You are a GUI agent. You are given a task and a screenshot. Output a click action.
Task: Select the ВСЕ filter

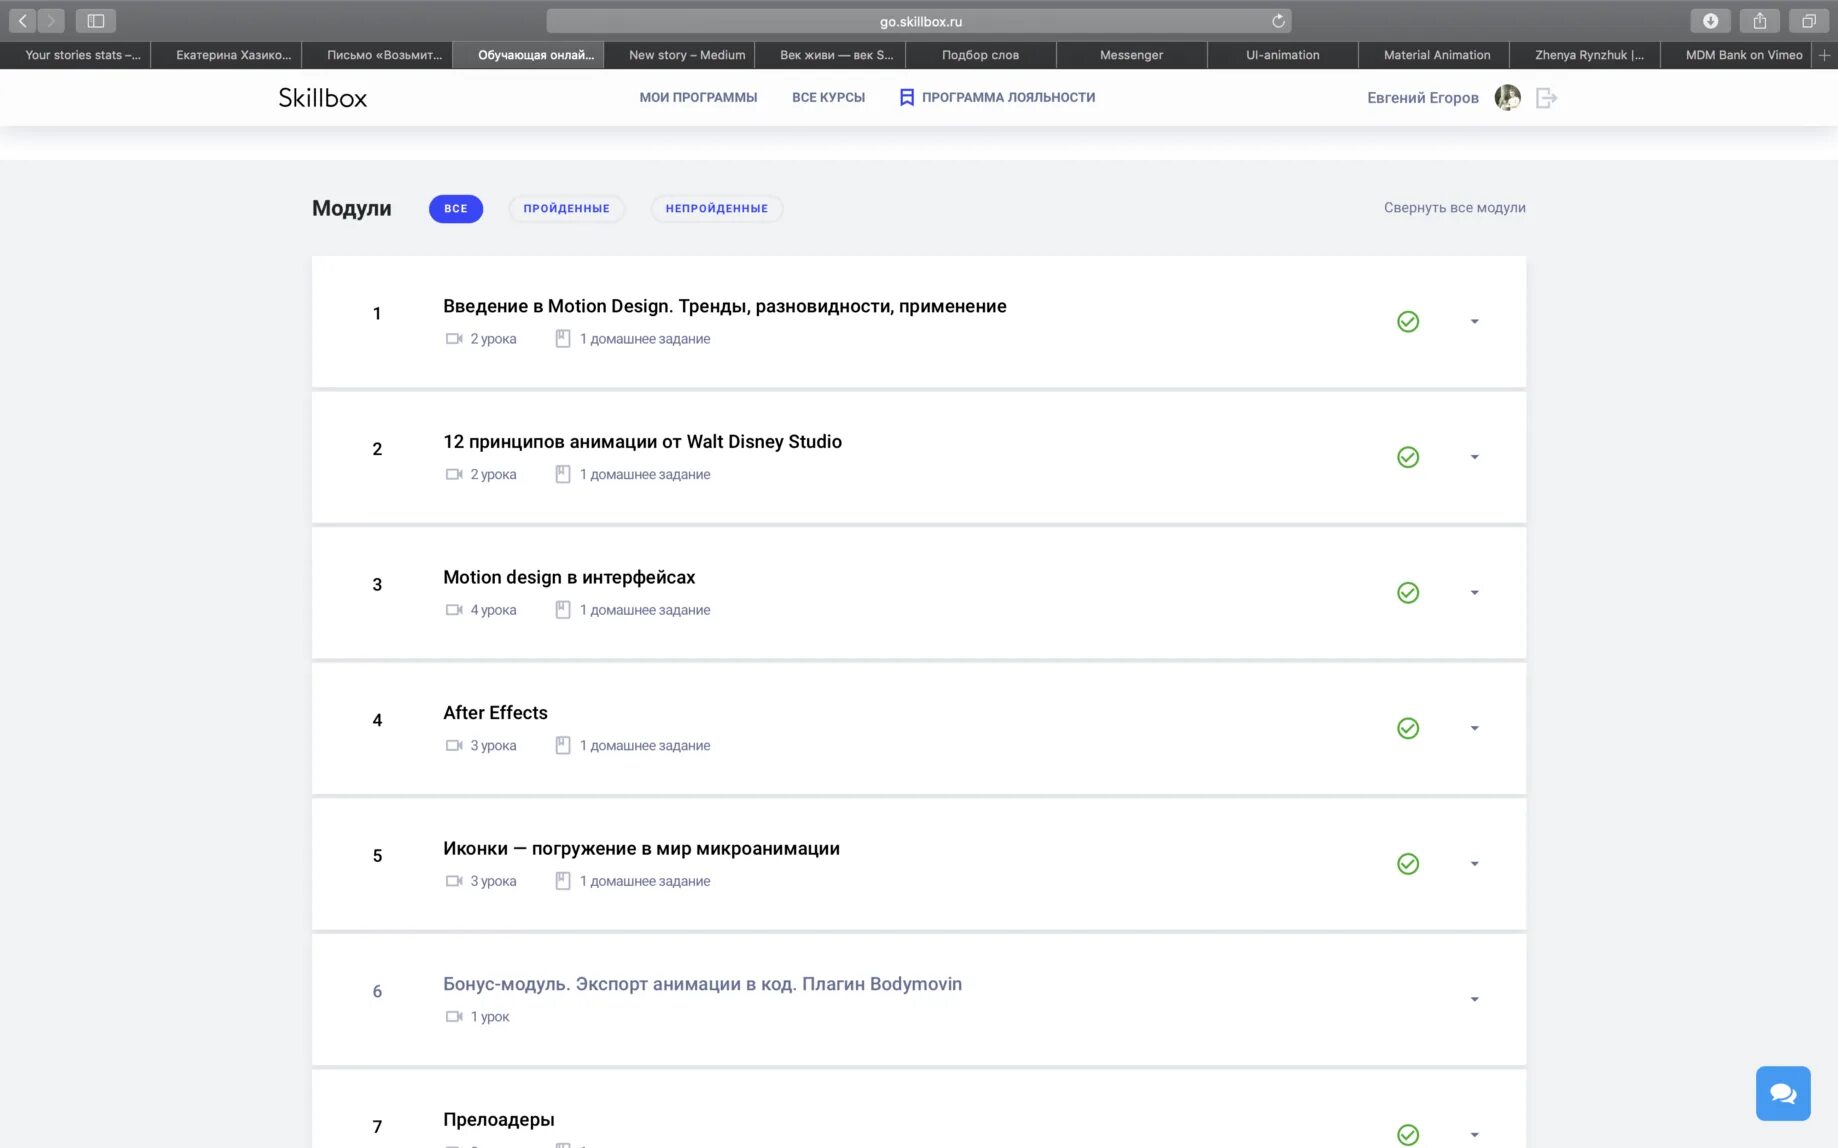(456, 208)
